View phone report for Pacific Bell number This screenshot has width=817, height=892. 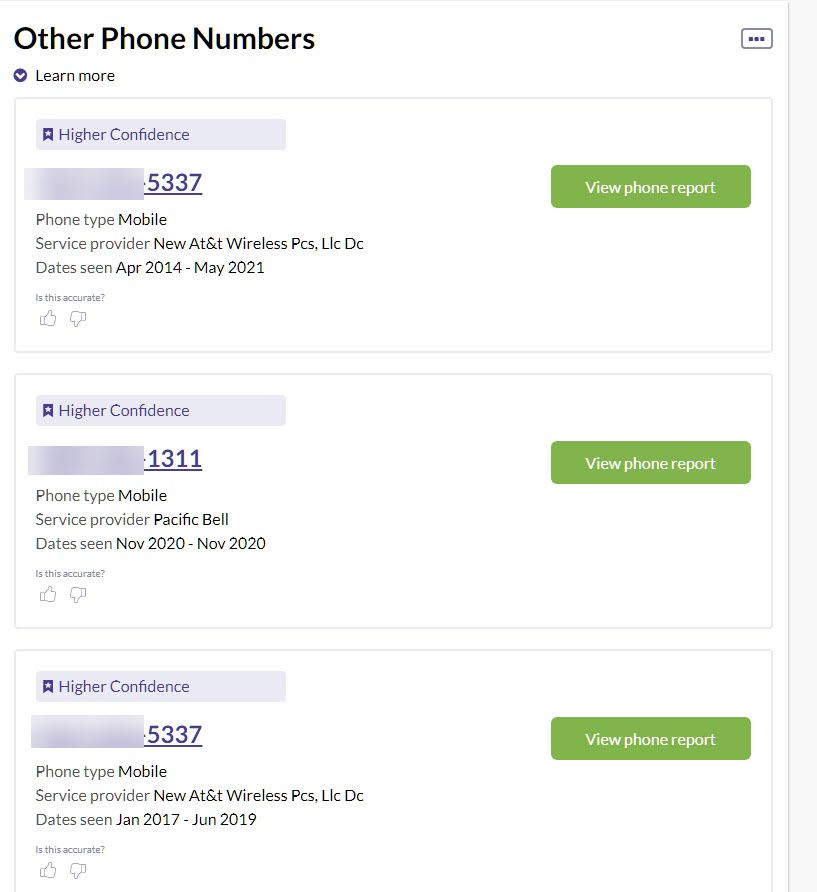(x=650, y=462)
